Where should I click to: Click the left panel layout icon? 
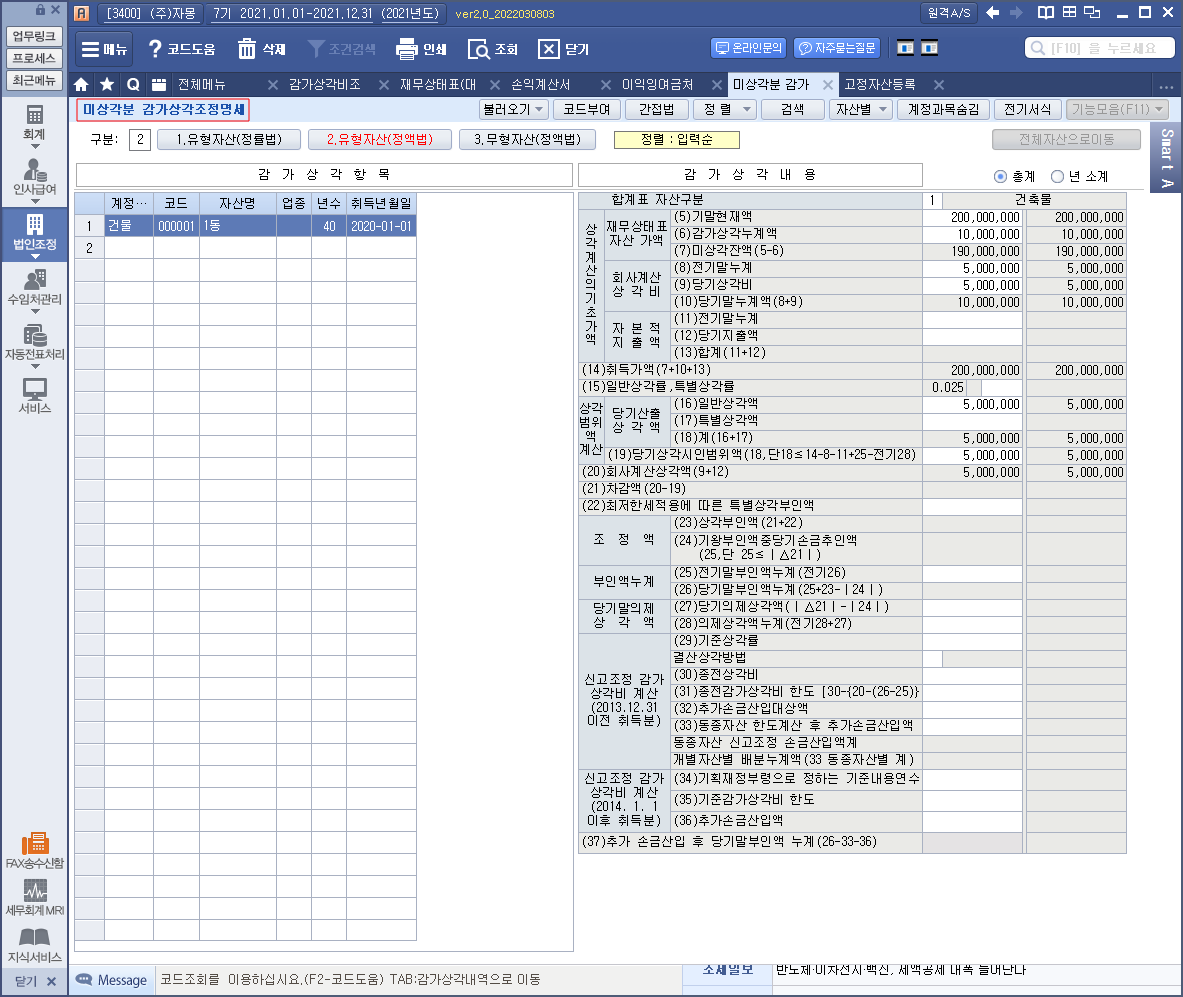click(905, 48)
